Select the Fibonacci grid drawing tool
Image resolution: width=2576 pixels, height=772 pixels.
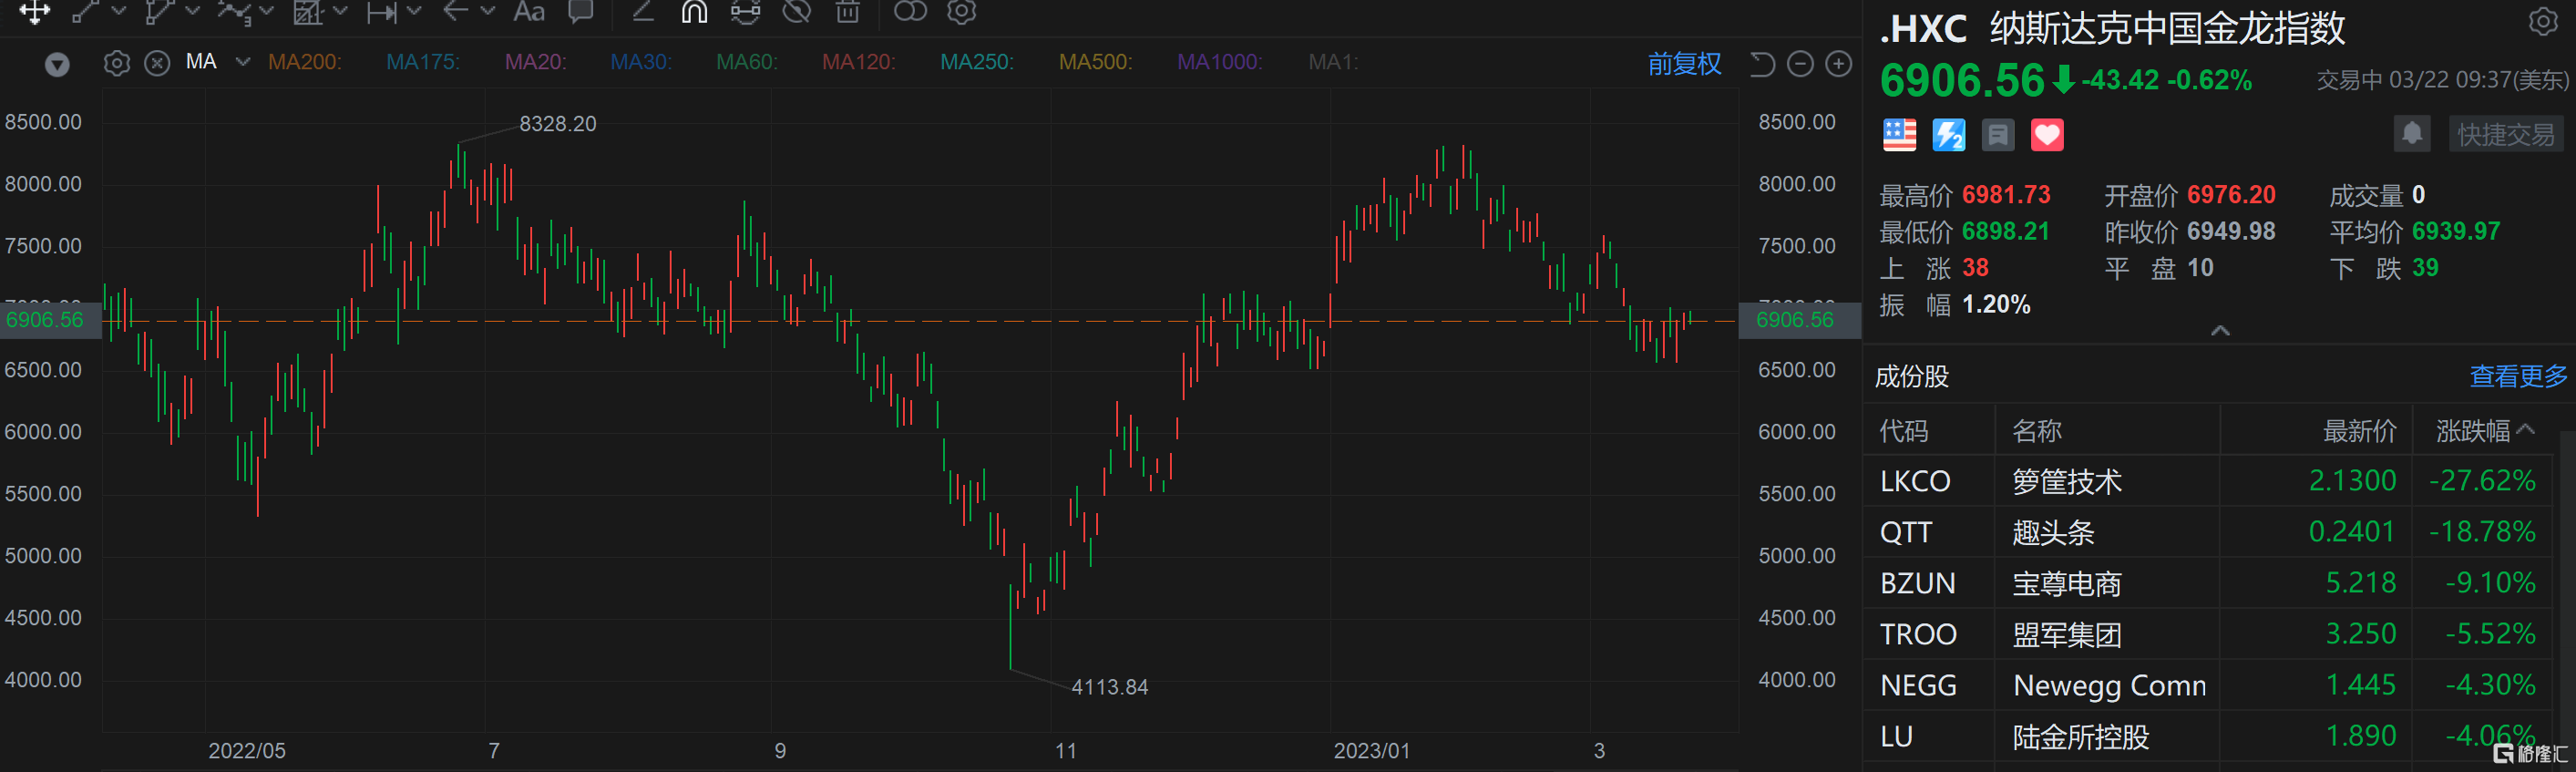pyautogui.click(x=307, y=12)
